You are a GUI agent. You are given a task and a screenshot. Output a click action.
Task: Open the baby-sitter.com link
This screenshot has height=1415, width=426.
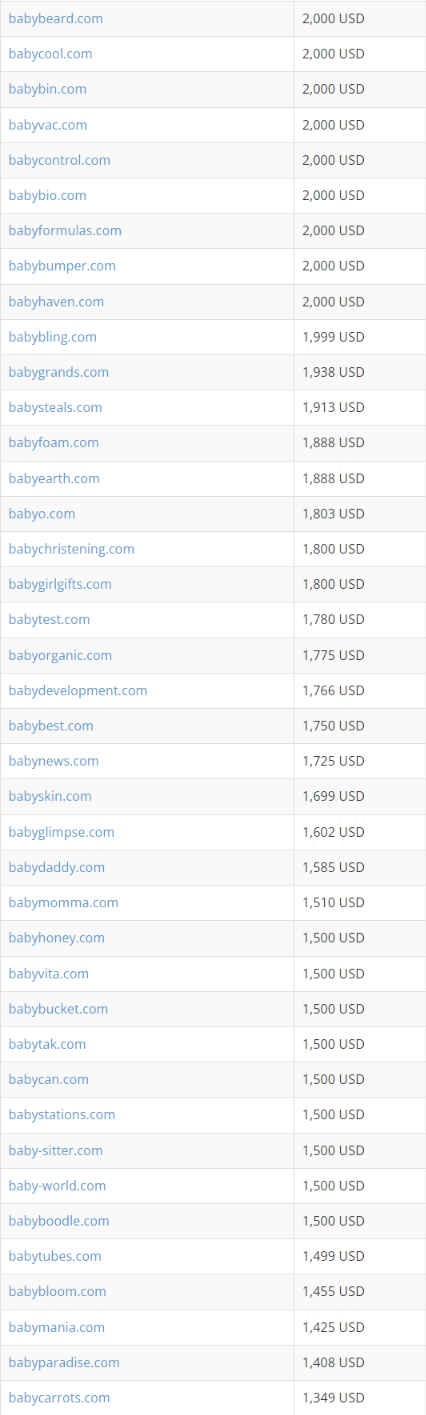55,1151
